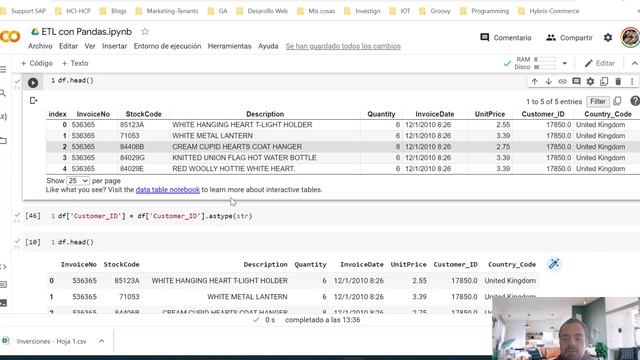Screen dimensions: 640x360
Task: Open data table help icon
Action: (x=635, y=101)
